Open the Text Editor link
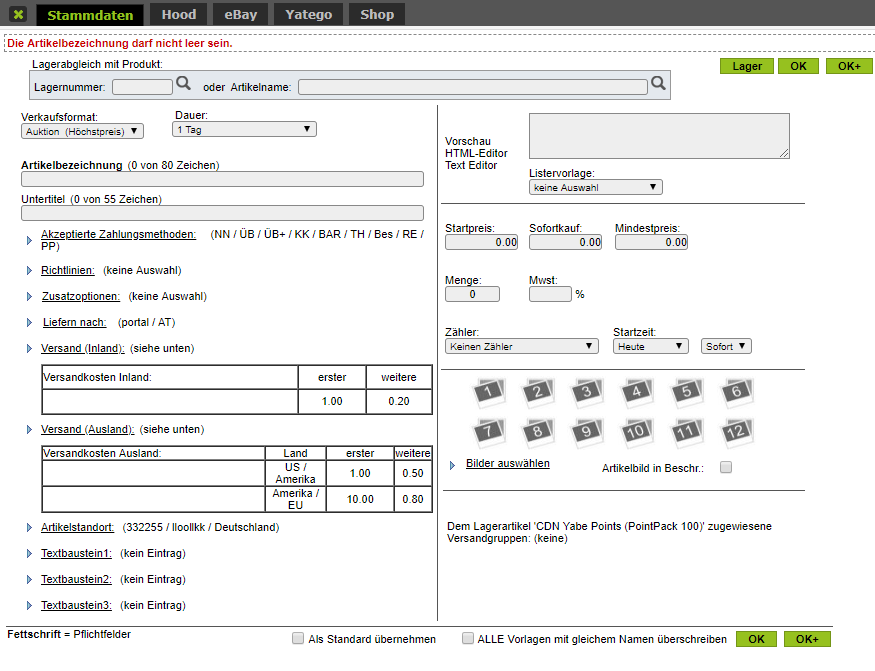The height and width of the screenshot is (671, 875). (x=471, y=165)
